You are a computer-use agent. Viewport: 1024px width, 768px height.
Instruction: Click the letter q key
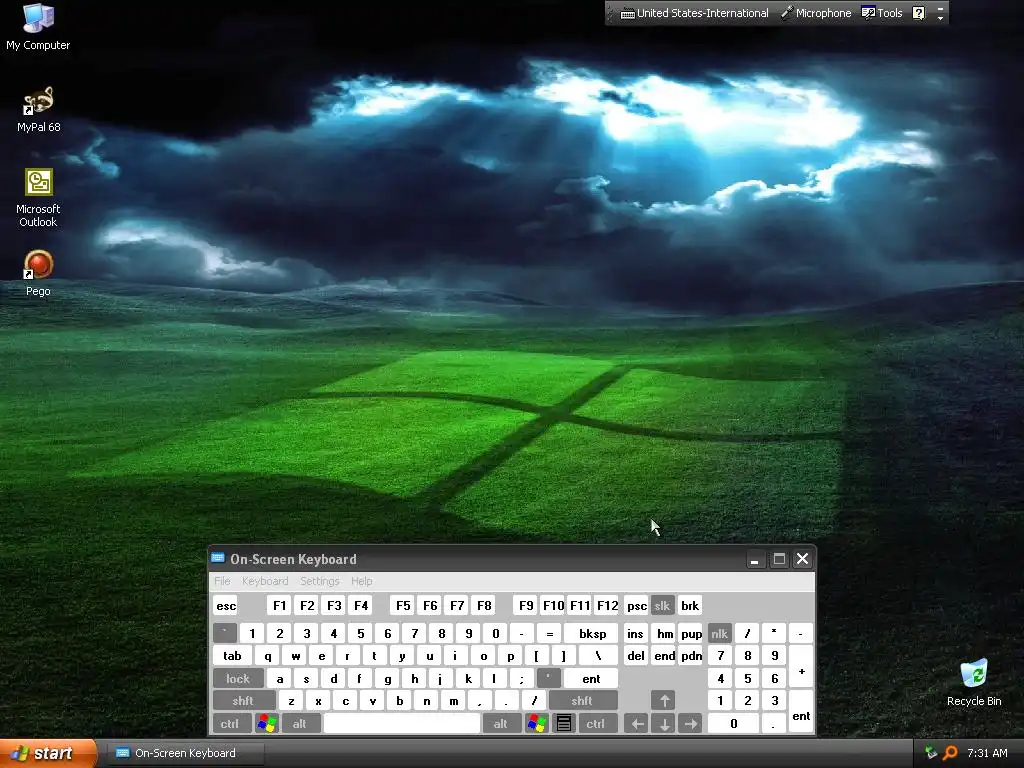point(267,656)
